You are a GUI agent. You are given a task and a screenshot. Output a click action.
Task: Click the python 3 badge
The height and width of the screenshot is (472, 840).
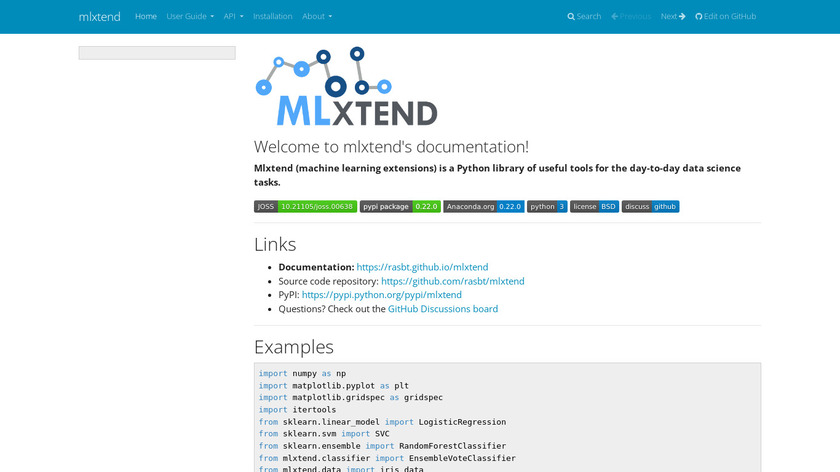pos(547,207)
